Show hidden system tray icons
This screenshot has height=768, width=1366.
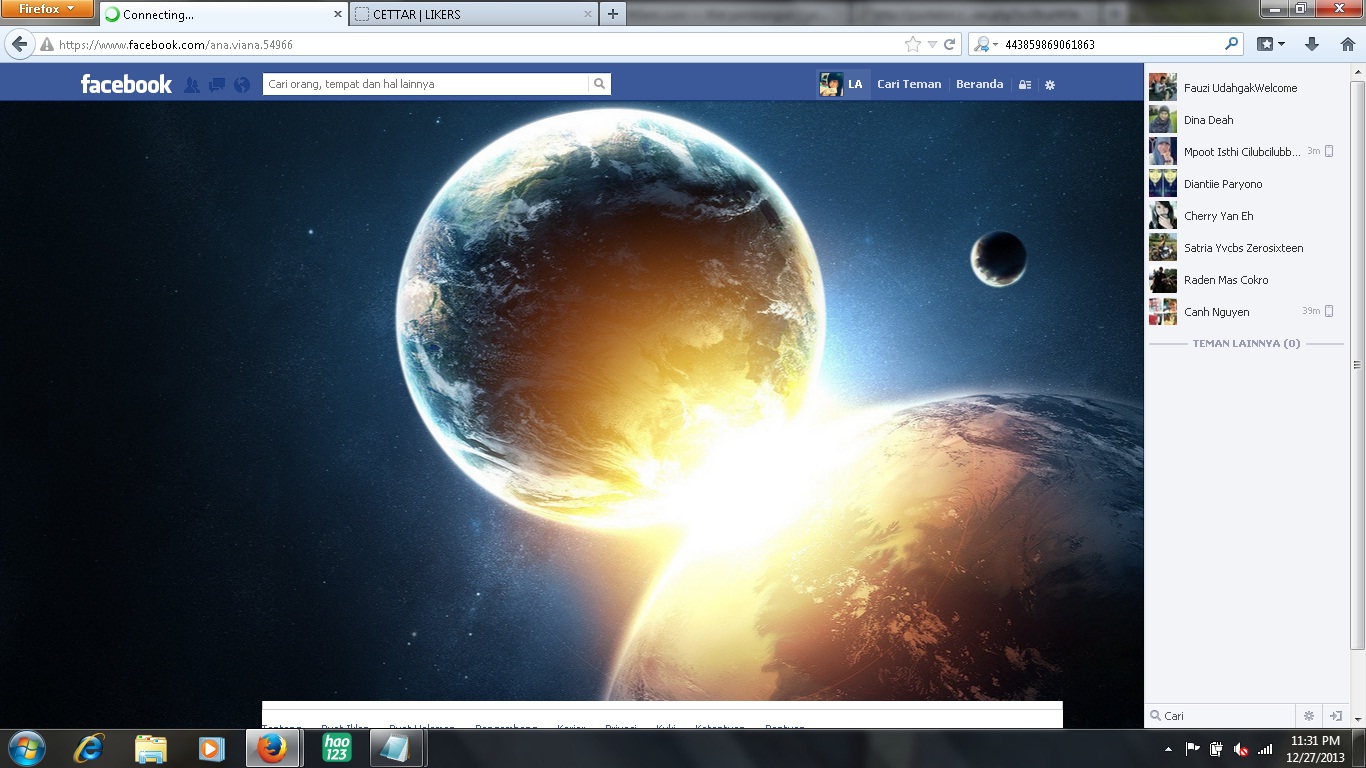(1168, 749)
